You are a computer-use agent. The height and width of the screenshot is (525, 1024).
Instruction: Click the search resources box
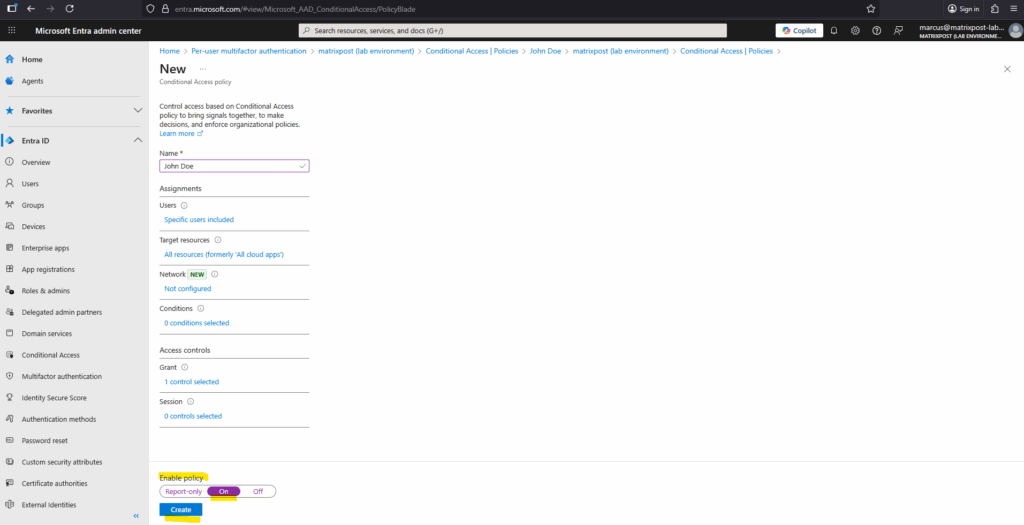coord(513,31)
